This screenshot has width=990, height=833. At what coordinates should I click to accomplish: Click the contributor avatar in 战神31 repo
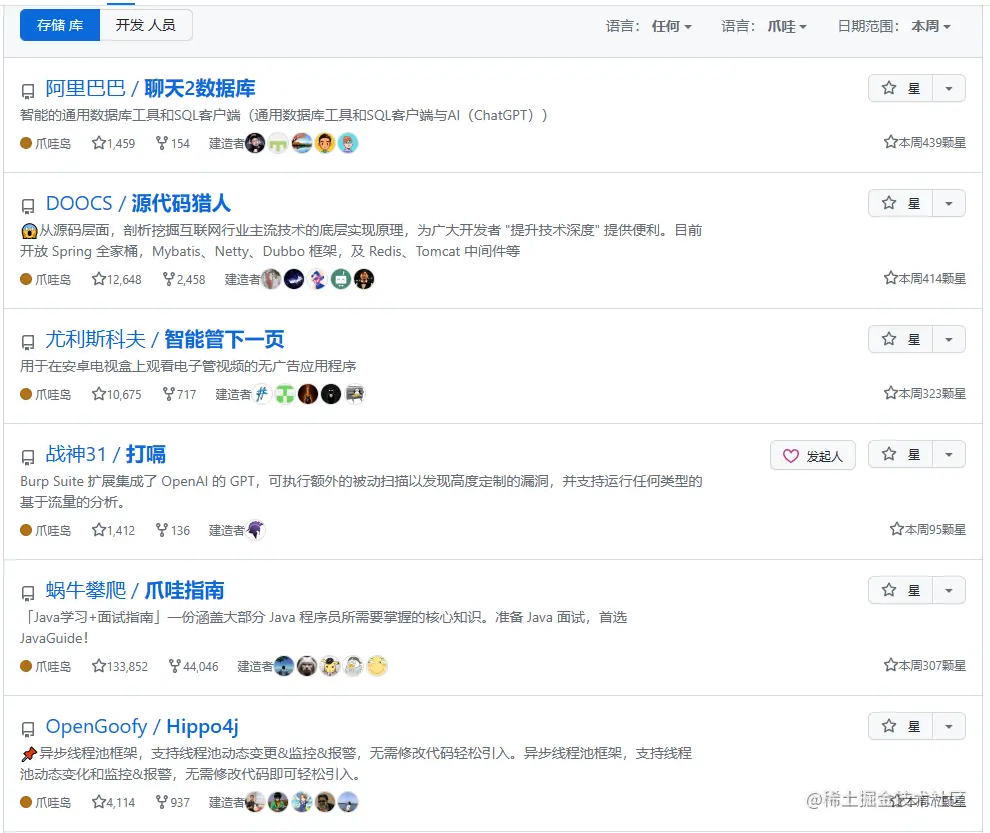[x=255, y=529]
